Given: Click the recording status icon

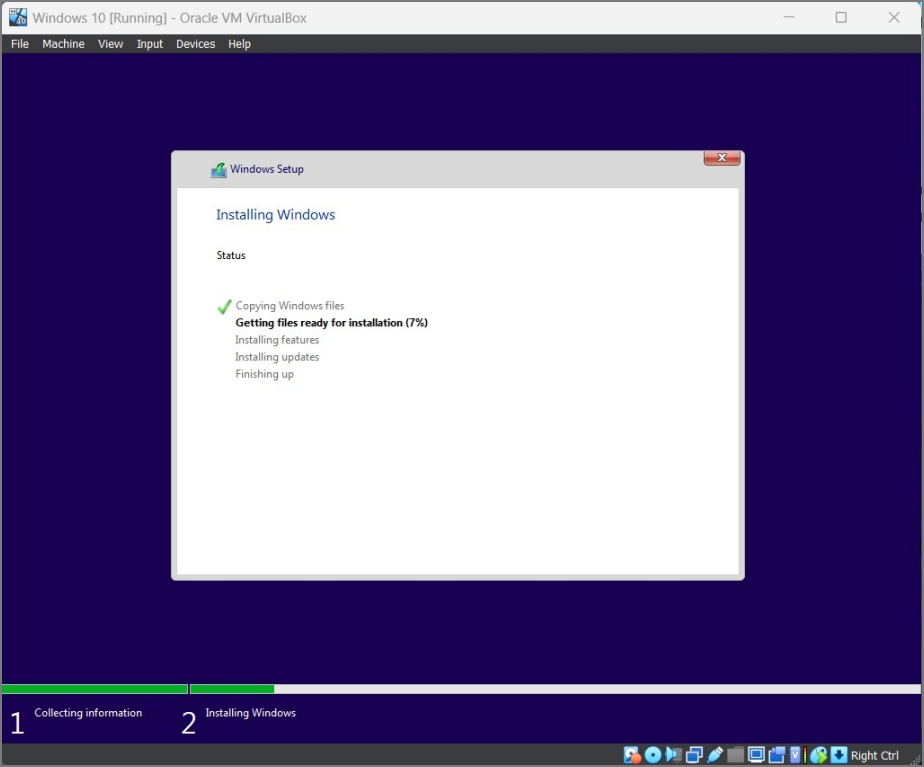Looking at the screenshot, I should click(x=777, y=755).
